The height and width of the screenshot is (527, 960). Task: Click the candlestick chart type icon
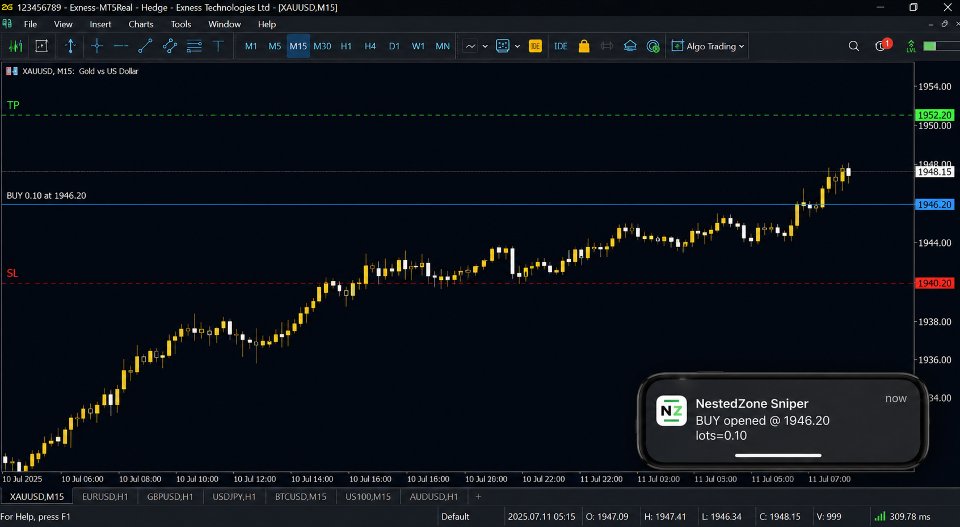tap(15, 46)
